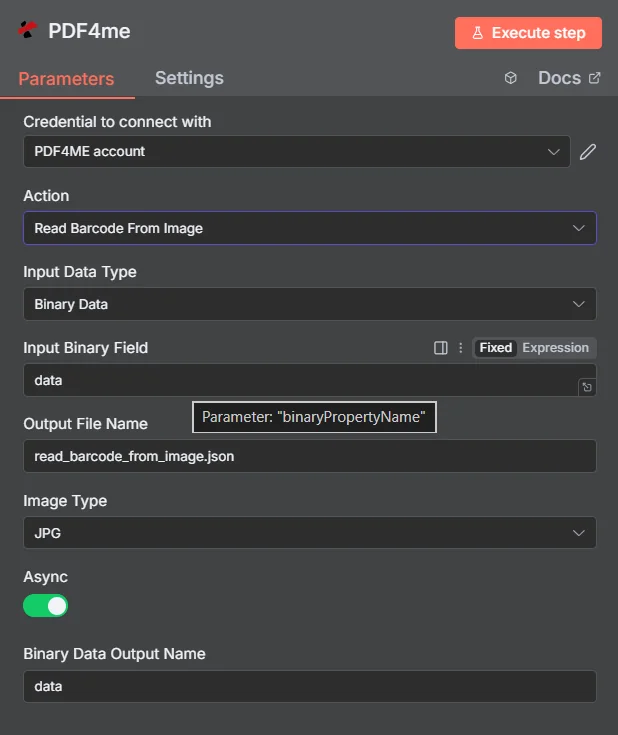This screenshot has height=735, width=618.
Task: Select the Fixed mode option
Action: click(496, 348)
